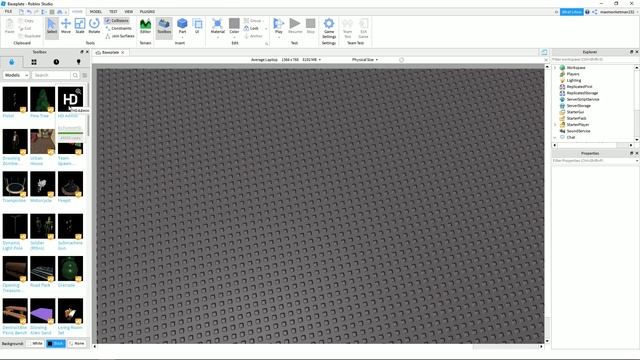Image resolution: width=640 pixels, height=360 pixels.
Task: Open the Average Laptop device dropdown
Action: coord(286,60)
